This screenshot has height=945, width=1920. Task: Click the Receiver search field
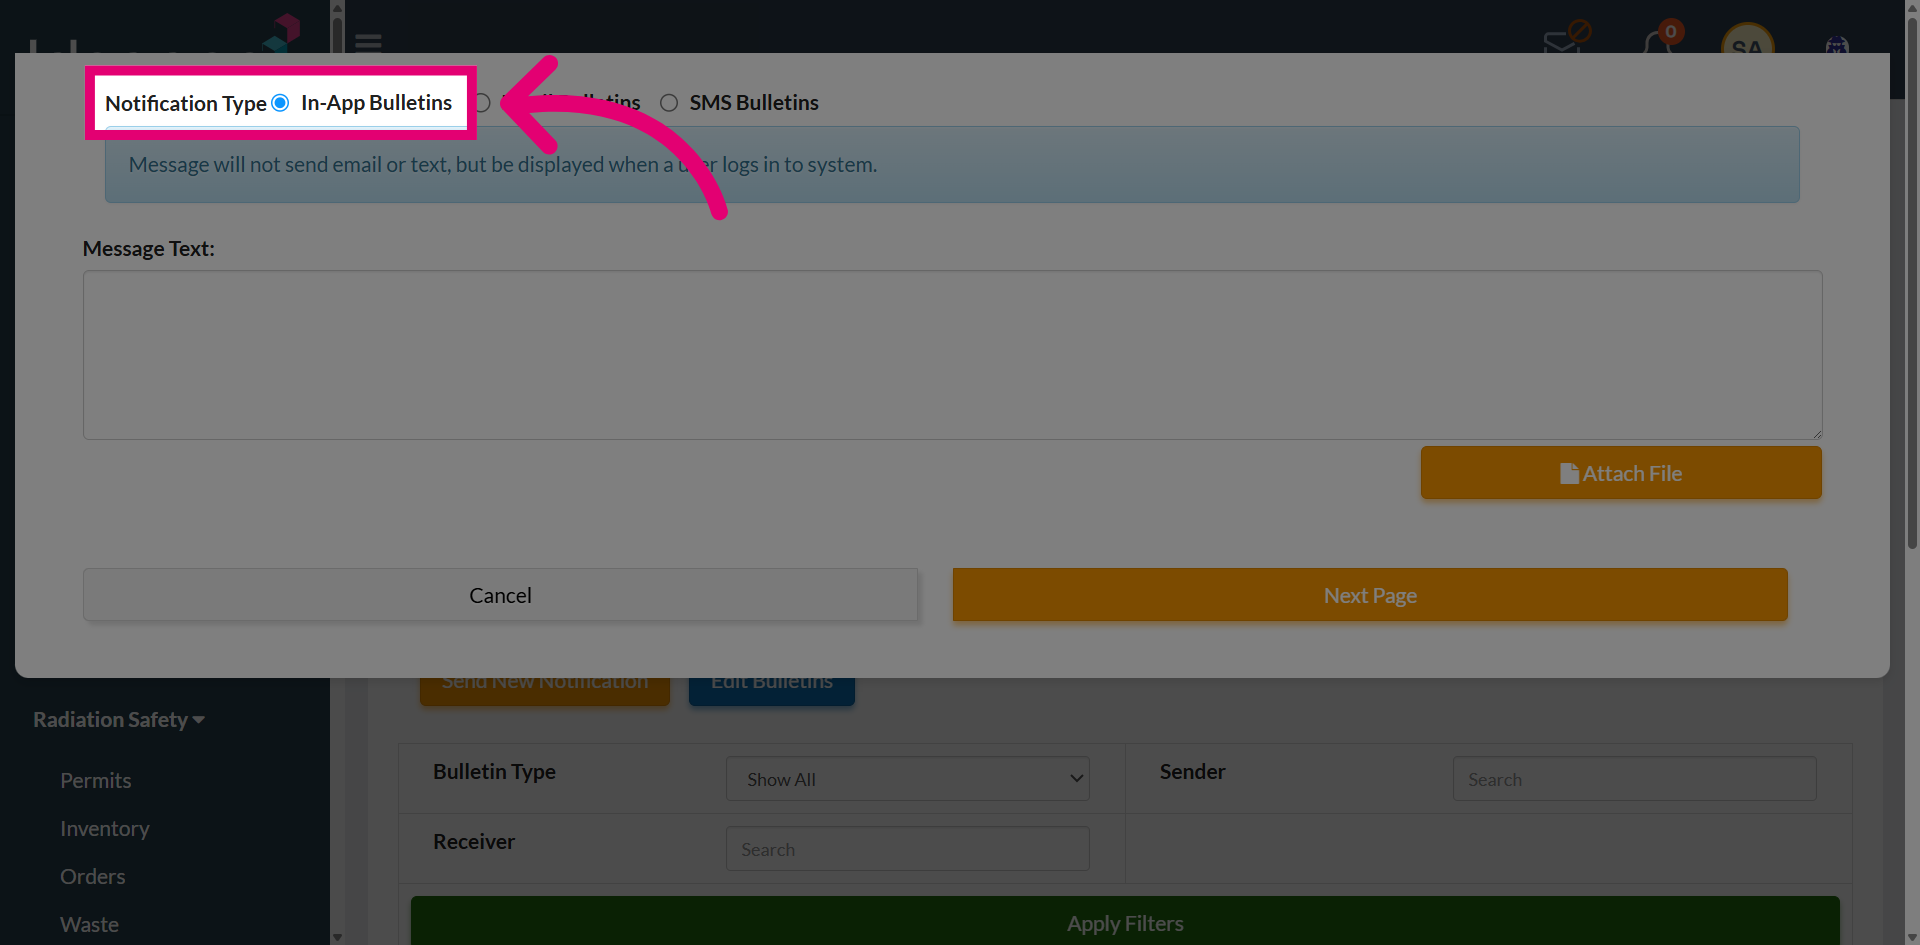tap(908, 849)
